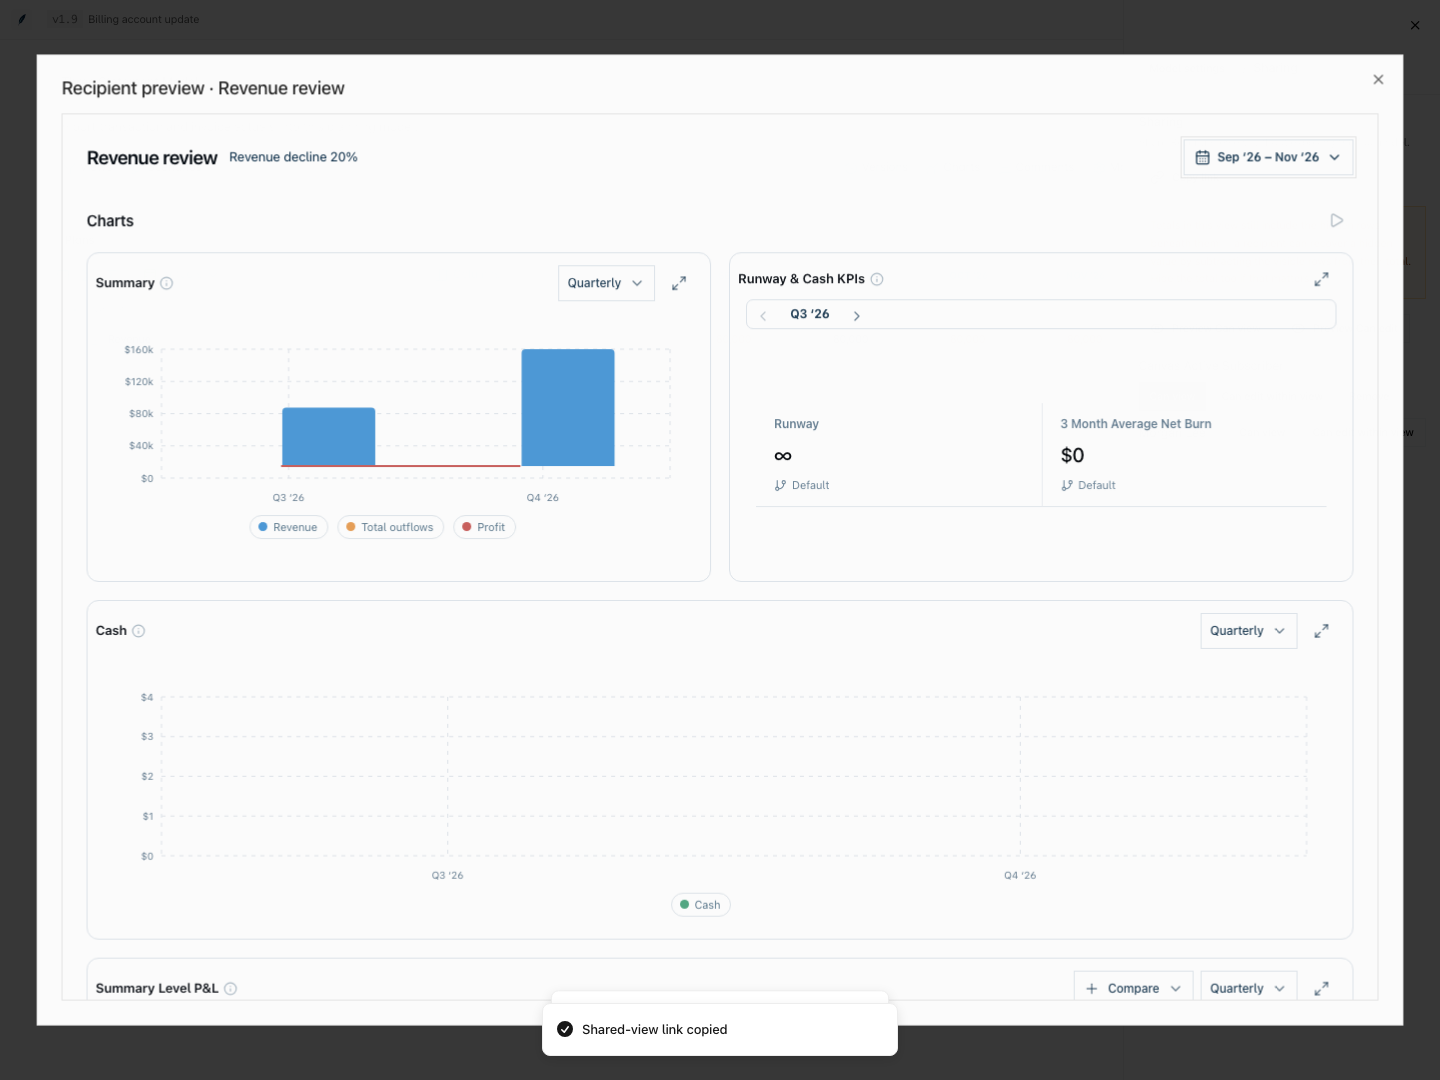Close the background window with top-right X
This screenshot has width=1440, height=1080.
(1415, 25)
